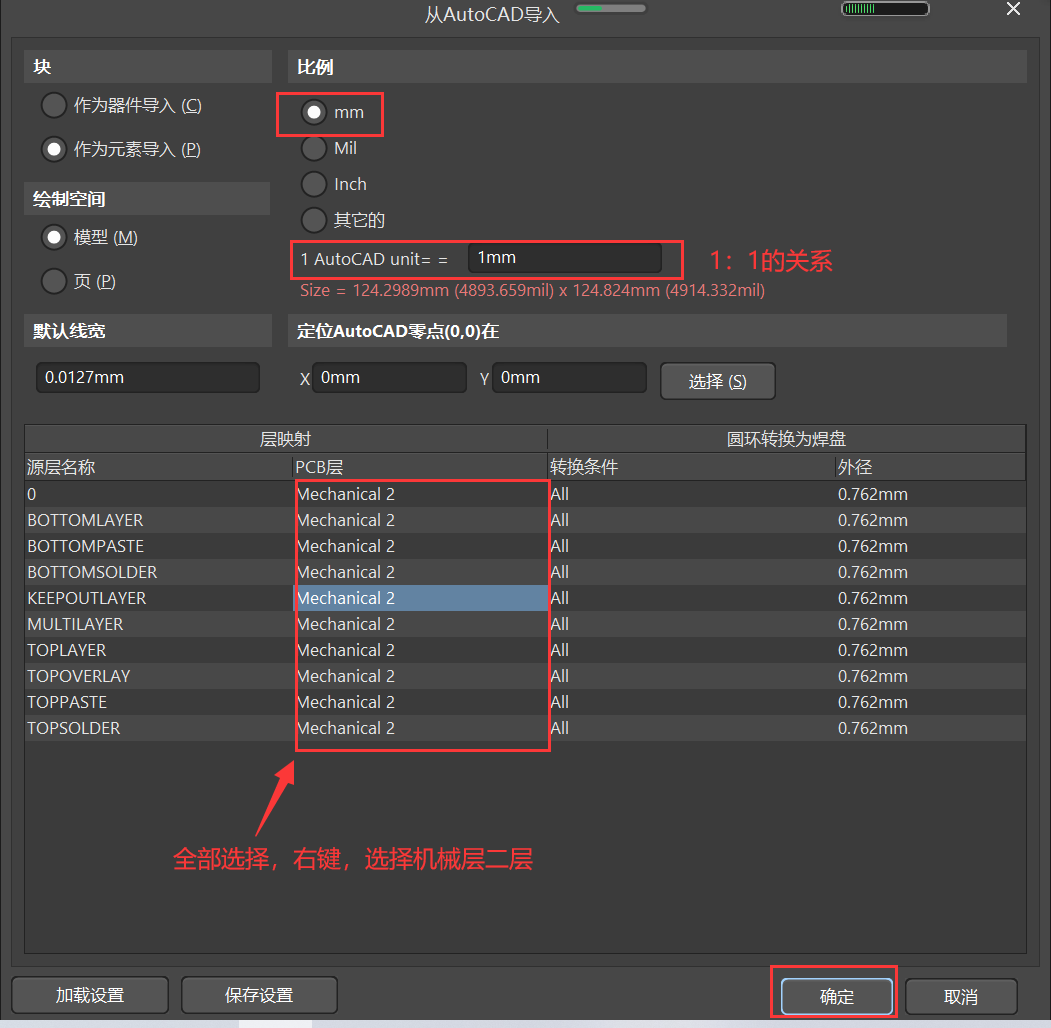The image size is (1051, 1028).
Task: Open PCB layer cell for BOTTOMSOLDER
Action: [x=420, y=572]
